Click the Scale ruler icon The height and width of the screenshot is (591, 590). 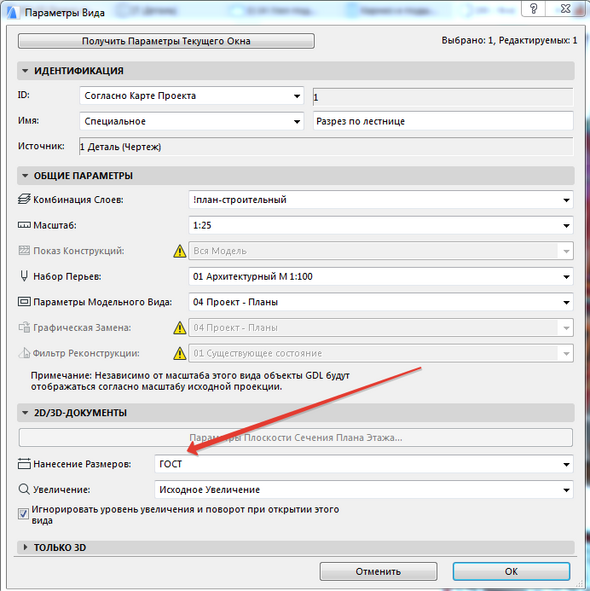pos(24,225)
